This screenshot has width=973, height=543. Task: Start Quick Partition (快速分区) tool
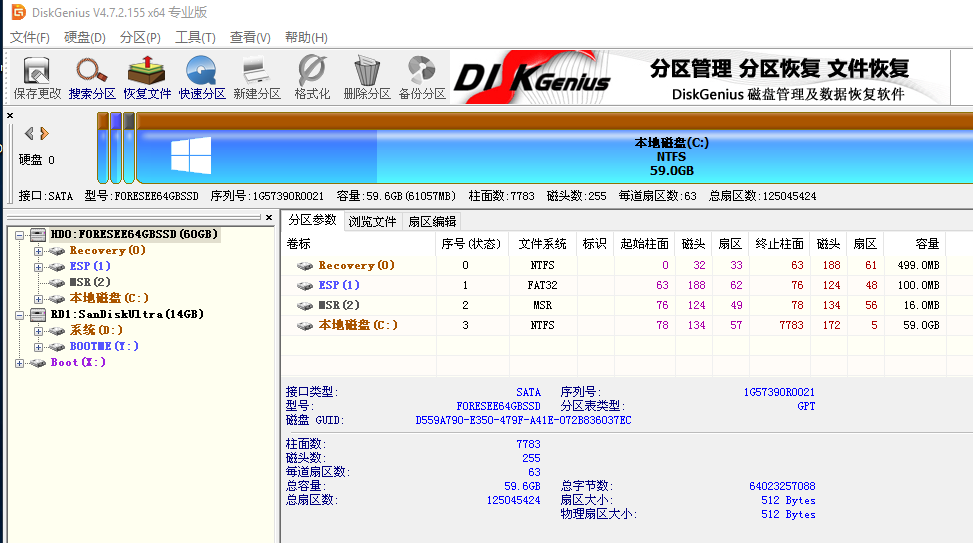202,78
